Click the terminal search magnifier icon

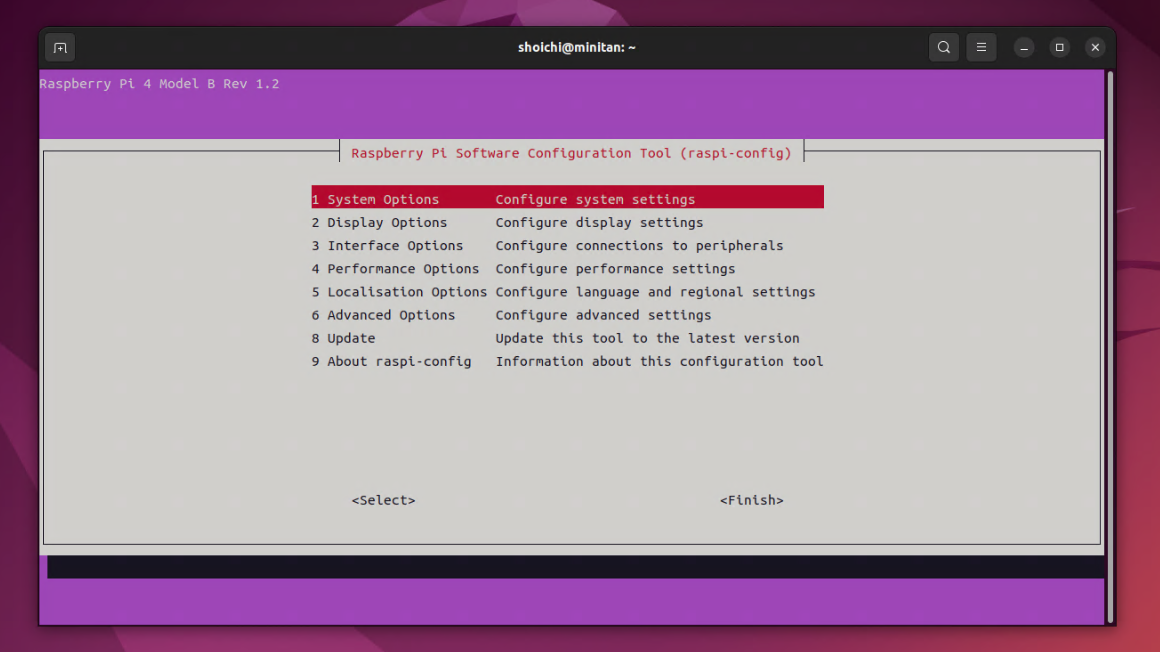click(944, 47)
